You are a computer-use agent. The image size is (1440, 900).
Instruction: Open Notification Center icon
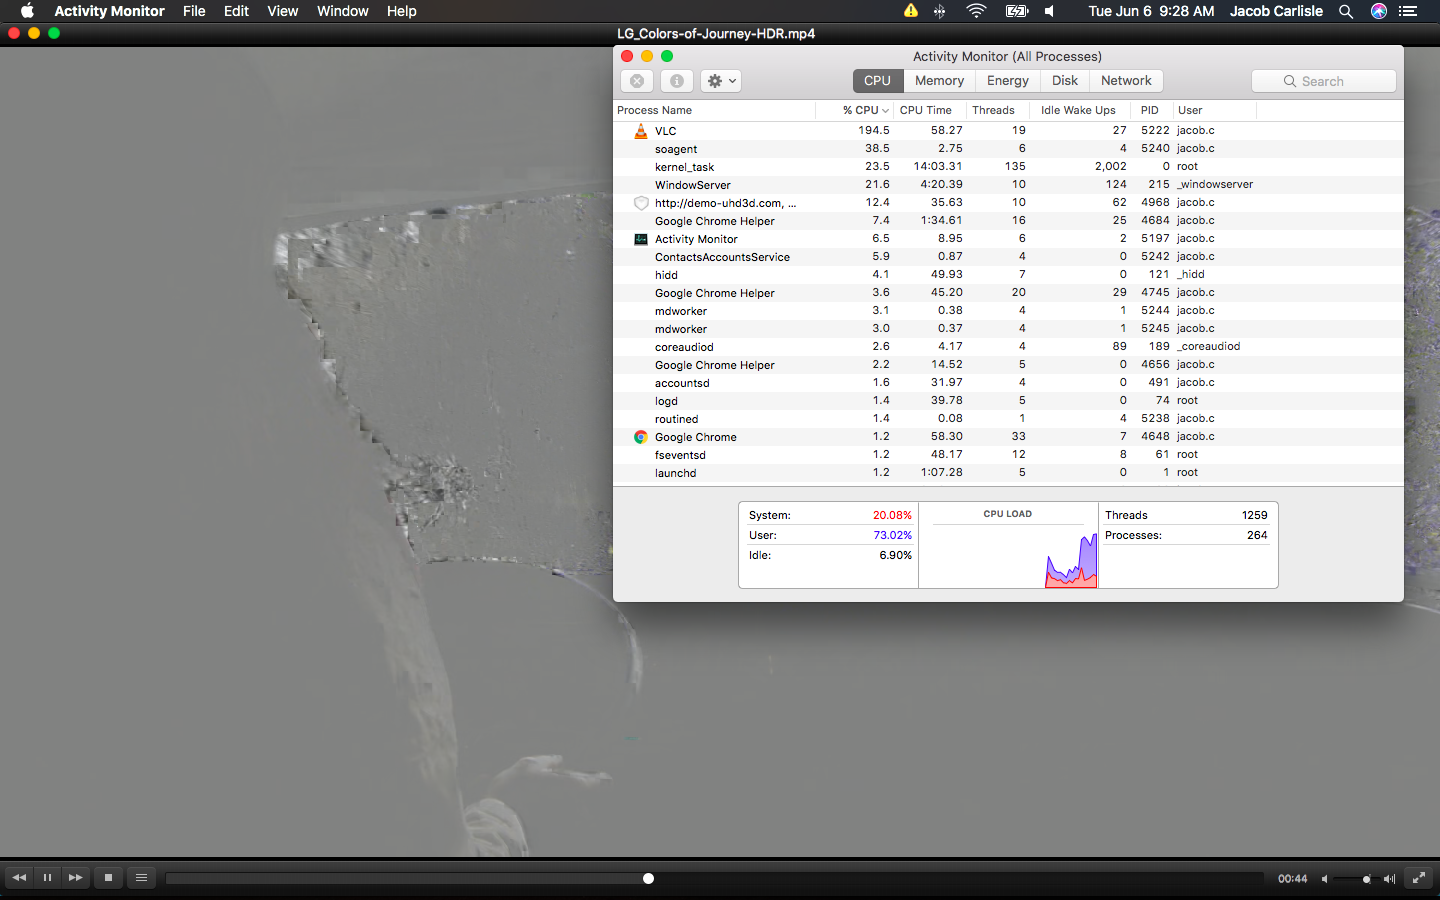click(x=1408, y=11)
